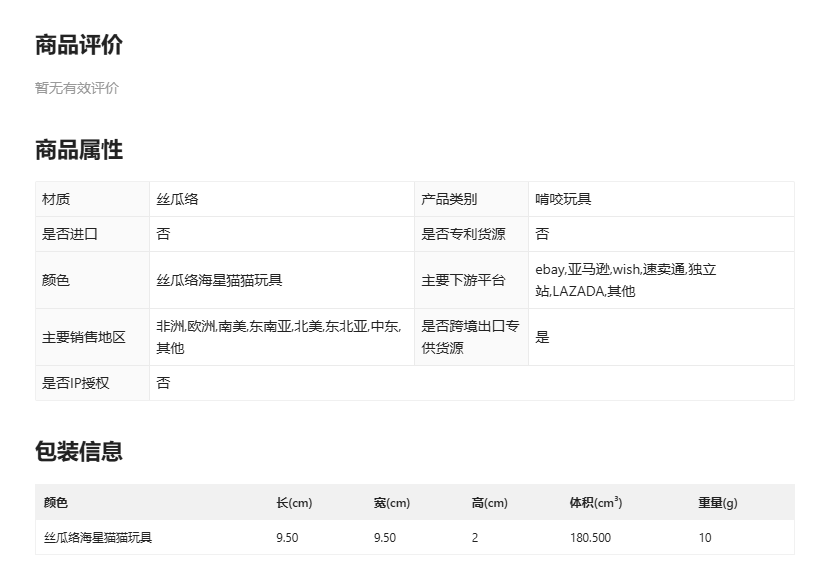This screenshot has width=817, height=576.
Task: Click the 长(cm) column header
Action: pos(294,503)
